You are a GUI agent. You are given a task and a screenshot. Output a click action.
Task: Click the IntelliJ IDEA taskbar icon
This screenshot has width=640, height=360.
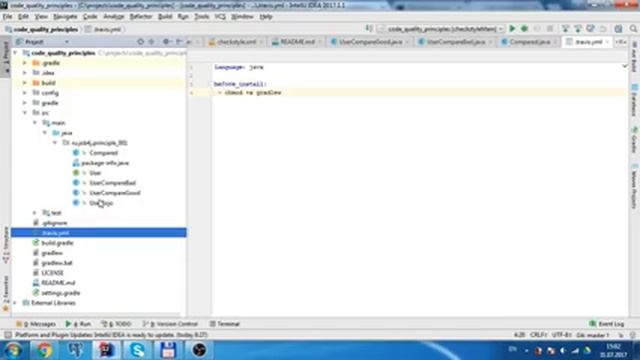click(x=107, y=350)
